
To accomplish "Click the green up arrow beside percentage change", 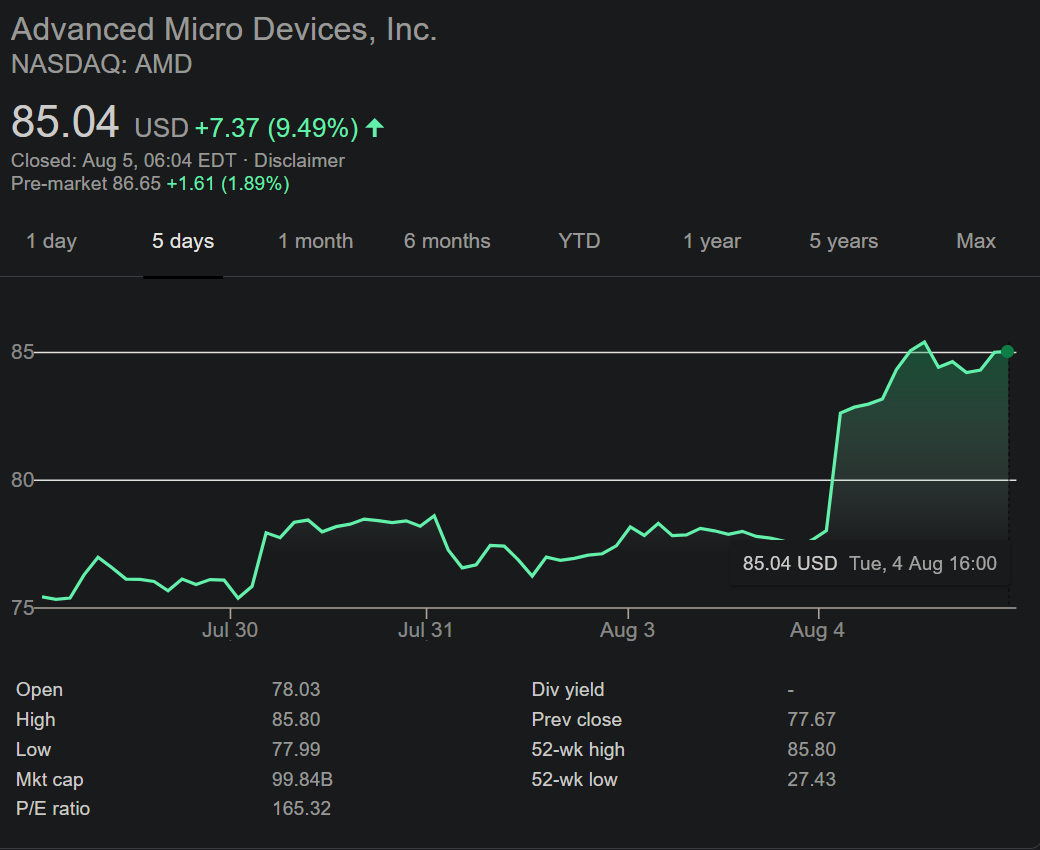I will [375, 128].
